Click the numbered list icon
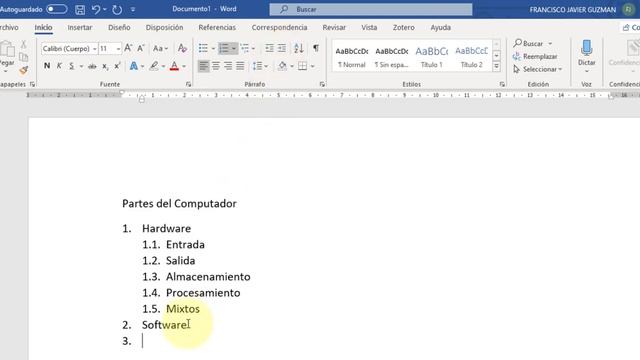Viewport: 640px width, 360px height. coord(224,48)
